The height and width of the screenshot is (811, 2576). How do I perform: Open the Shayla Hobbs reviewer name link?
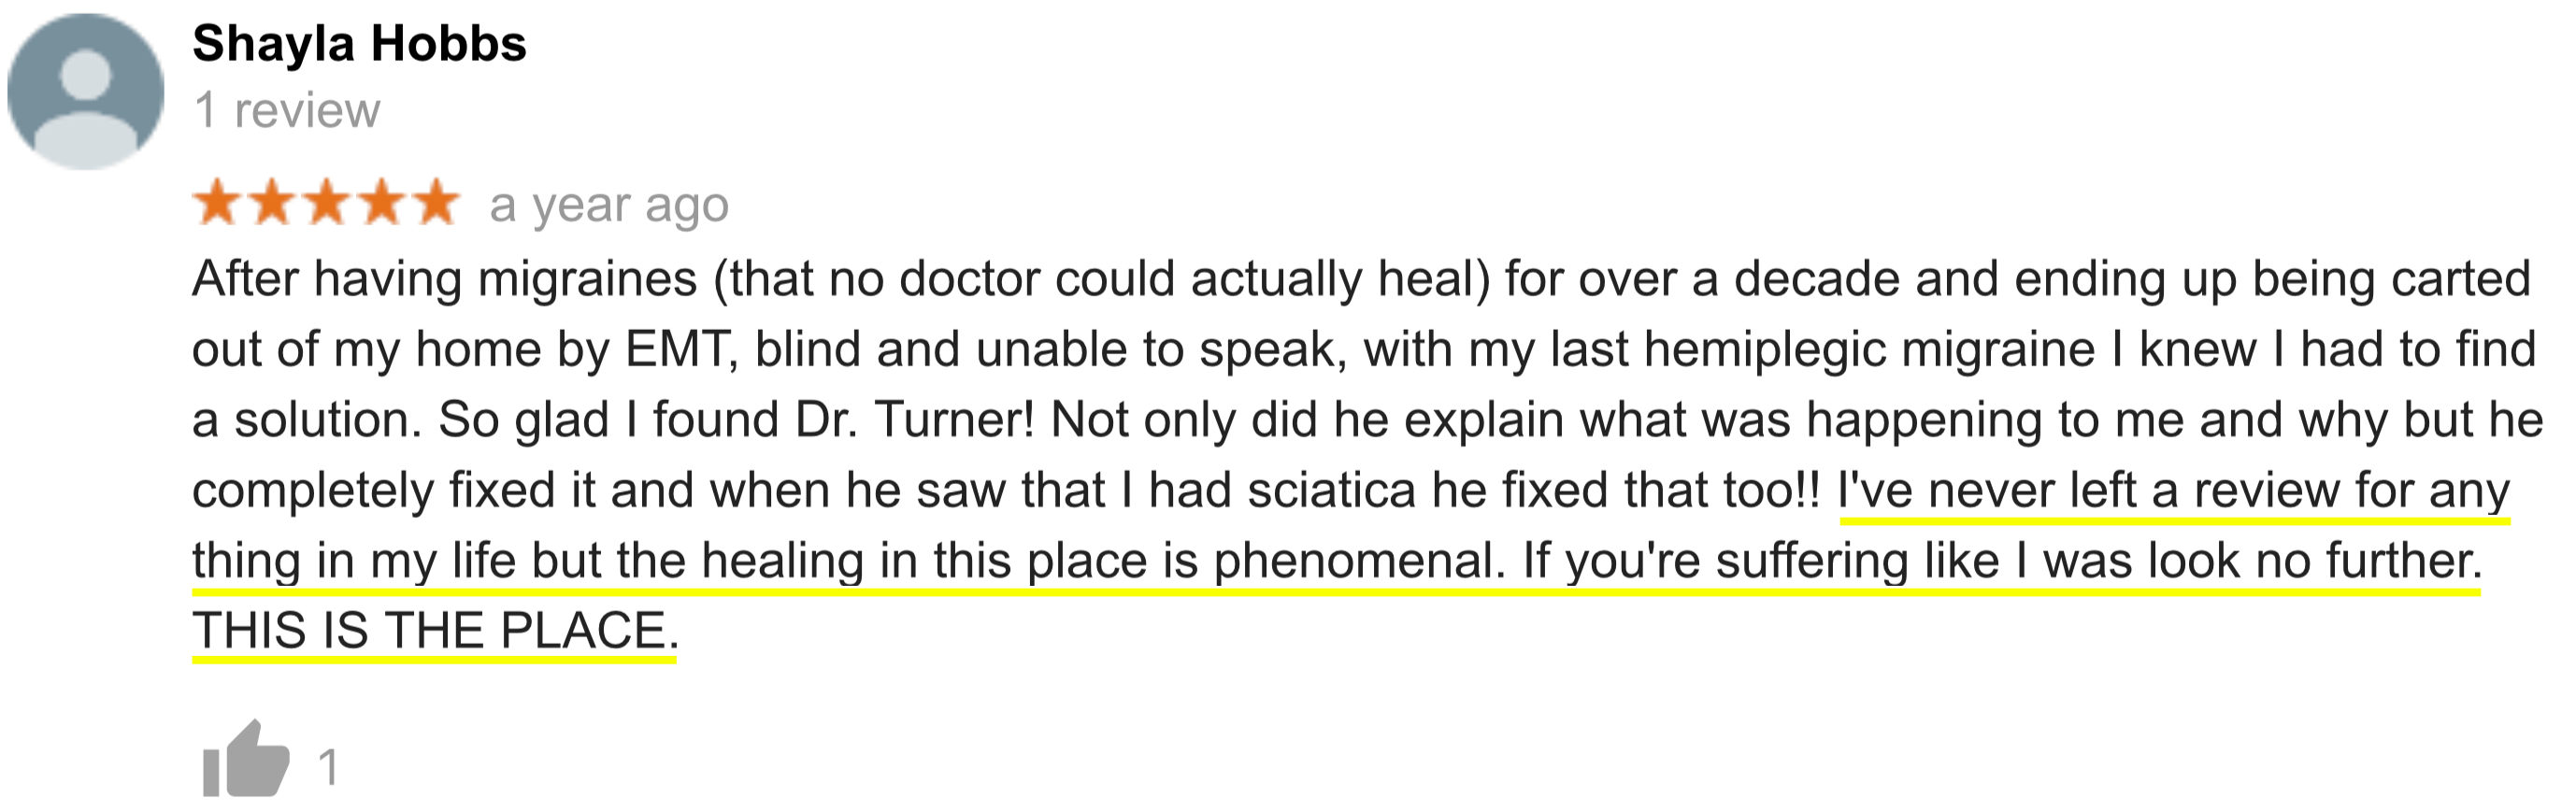359,45
